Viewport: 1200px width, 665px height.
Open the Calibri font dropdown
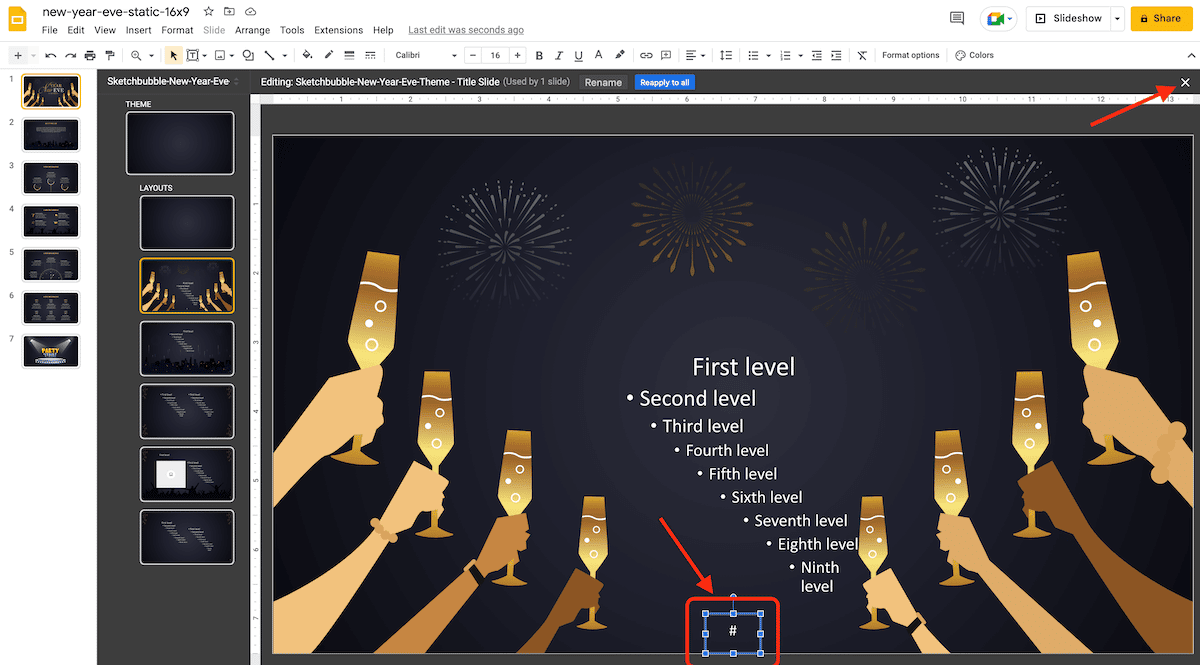tap(425, 55)
